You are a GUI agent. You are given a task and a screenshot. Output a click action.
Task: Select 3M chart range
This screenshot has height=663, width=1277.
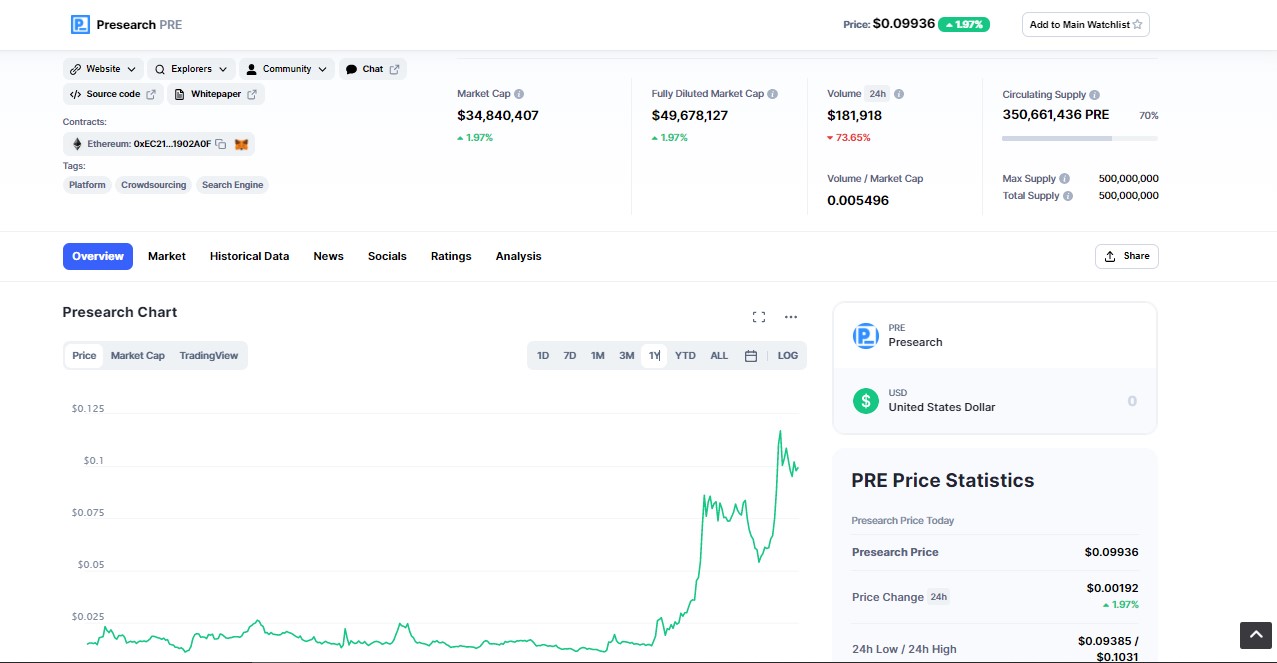(626, 356)
